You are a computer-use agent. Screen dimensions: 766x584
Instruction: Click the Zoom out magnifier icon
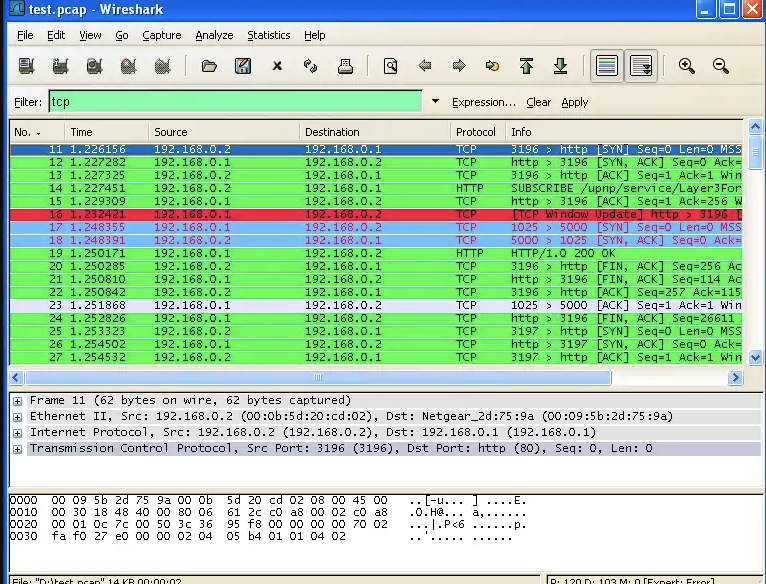click(720, 66)
